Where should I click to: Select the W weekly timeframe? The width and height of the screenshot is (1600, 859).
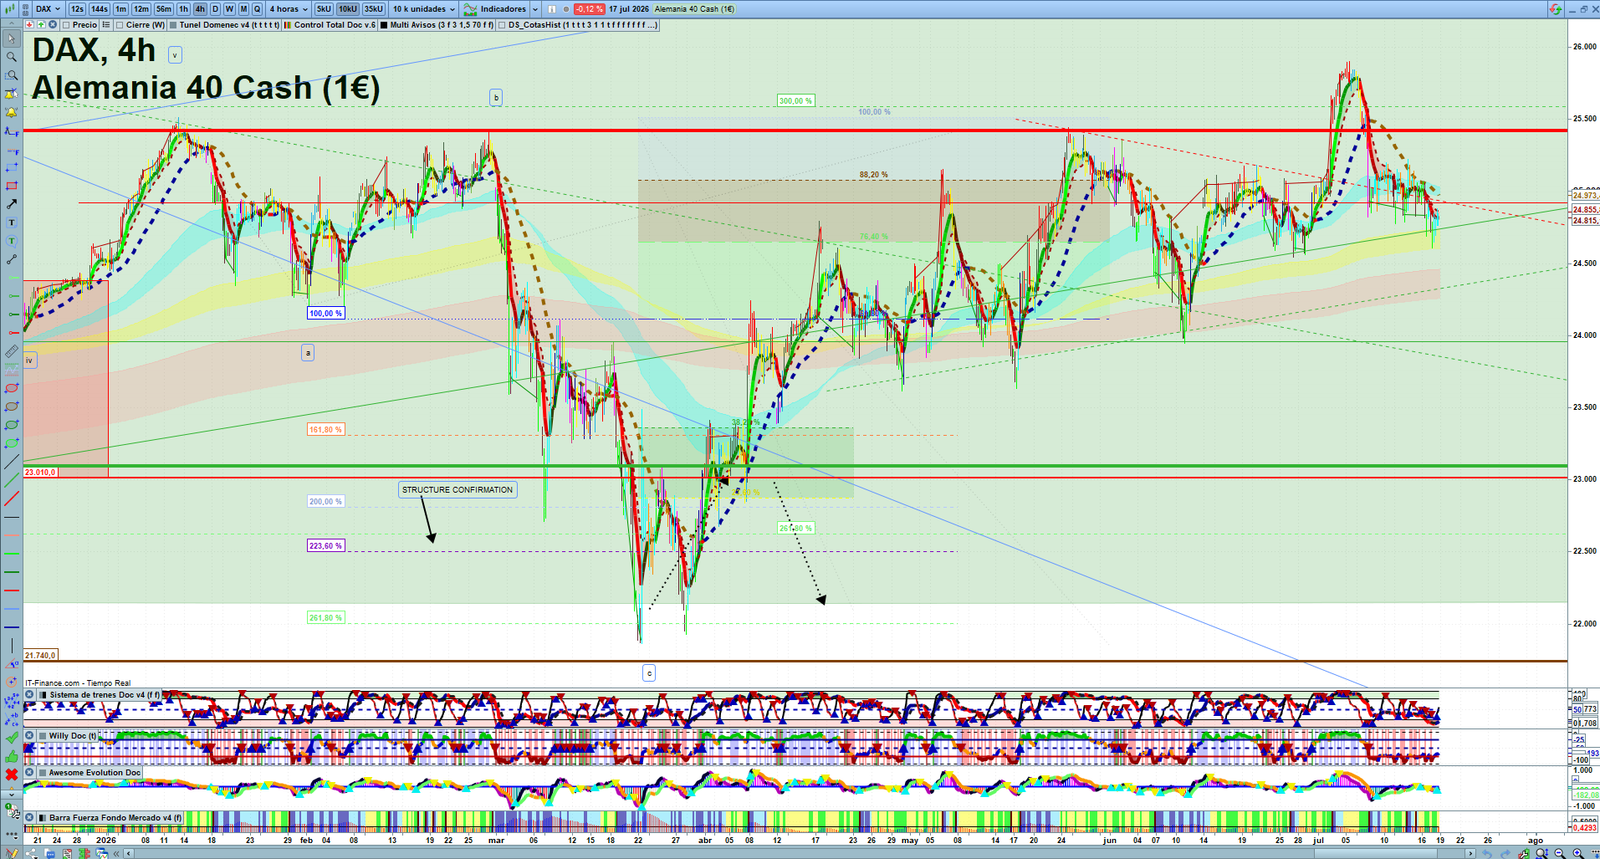(229, 9)
